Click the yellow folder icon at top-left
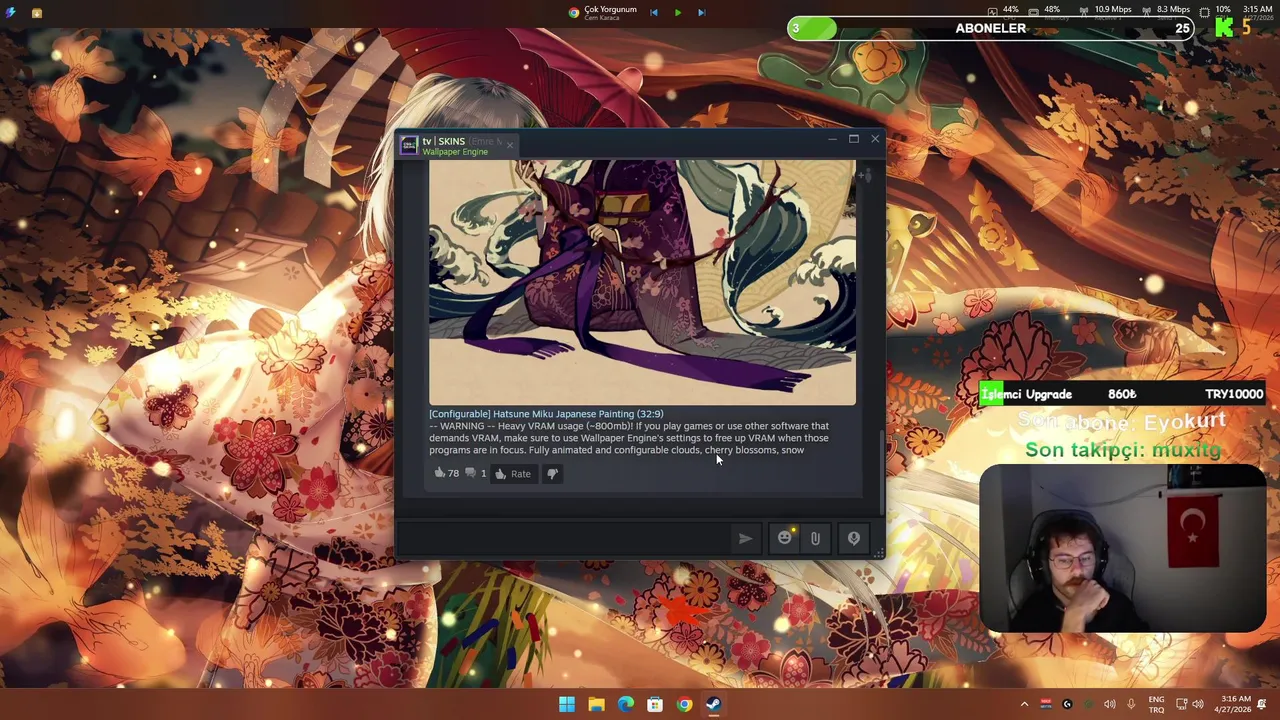This screenshot has height=720, width=1280. pyautogui.click(x=37, y=13)
